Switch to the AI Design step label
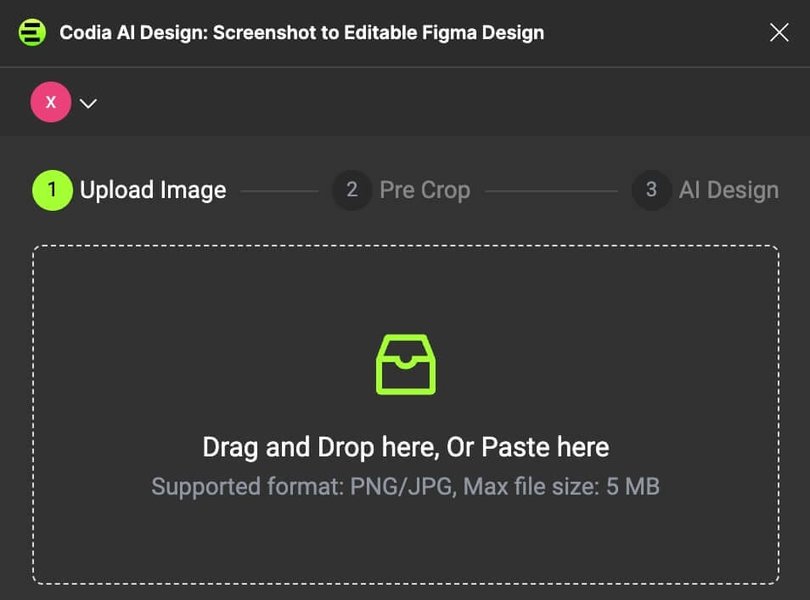810x600 pixels. click(x=728, y=190)
